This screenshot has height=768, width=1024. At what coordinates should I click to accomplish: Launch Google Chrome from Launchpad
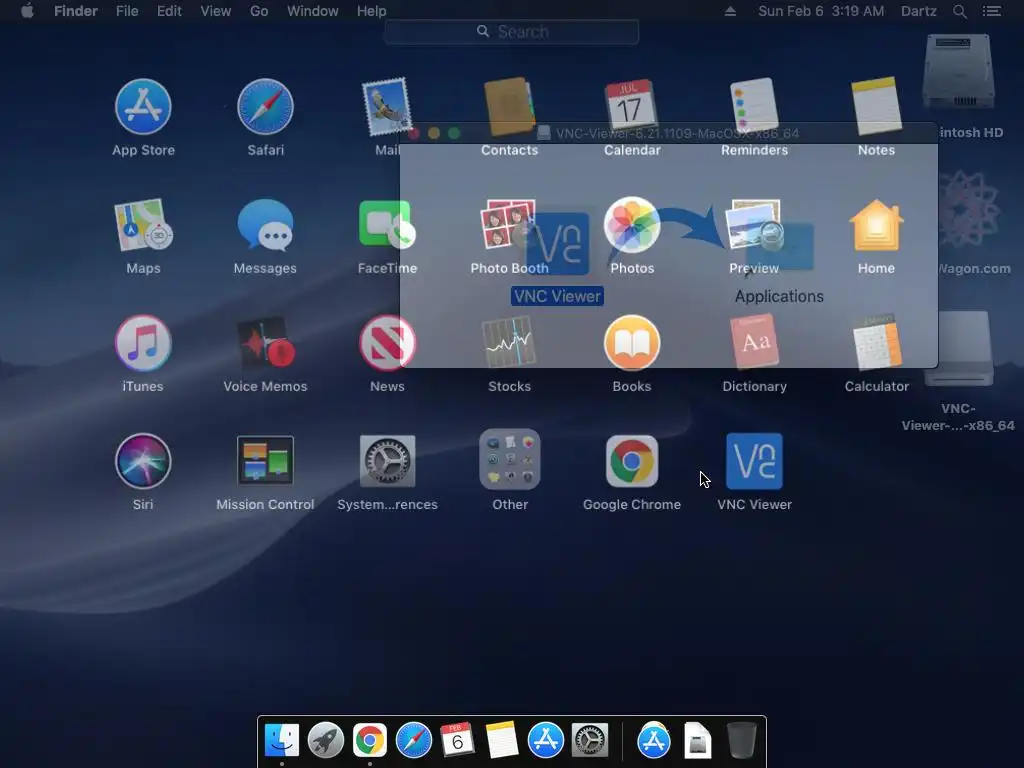pyautogui.click(x=632, y=461)
